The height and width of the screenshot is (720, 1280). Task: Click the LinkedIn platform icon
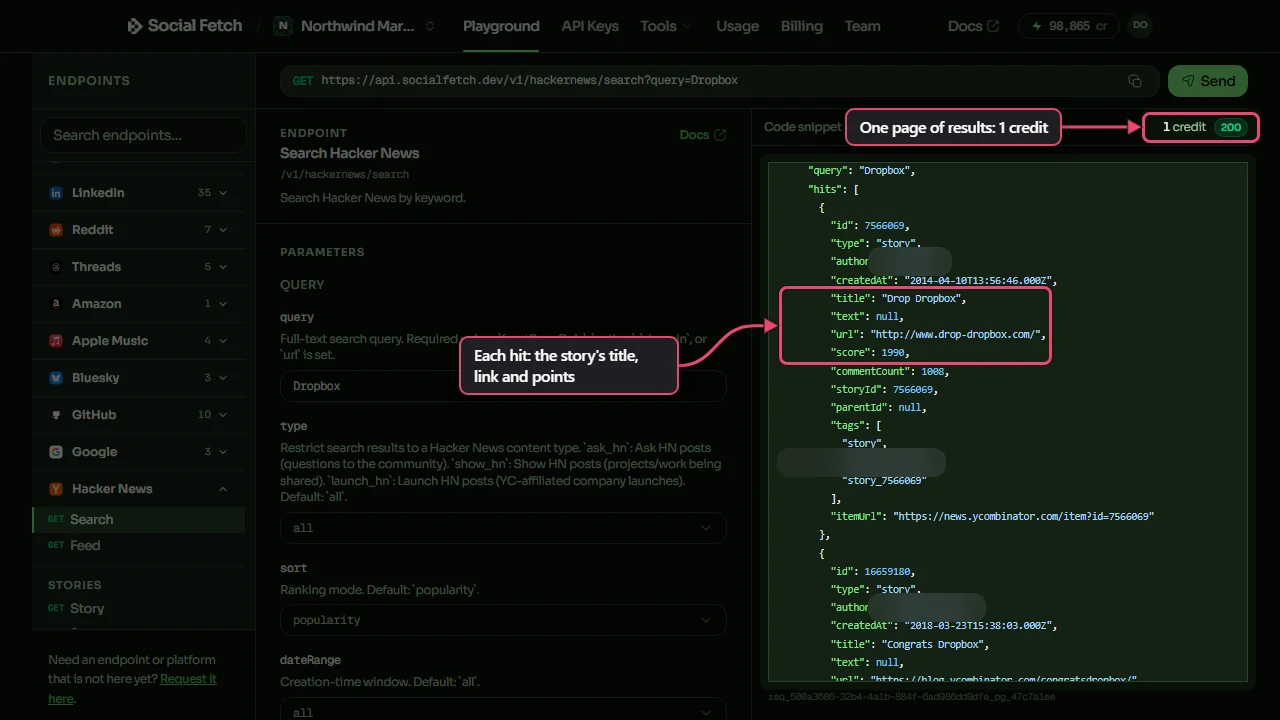click(56, 193)
